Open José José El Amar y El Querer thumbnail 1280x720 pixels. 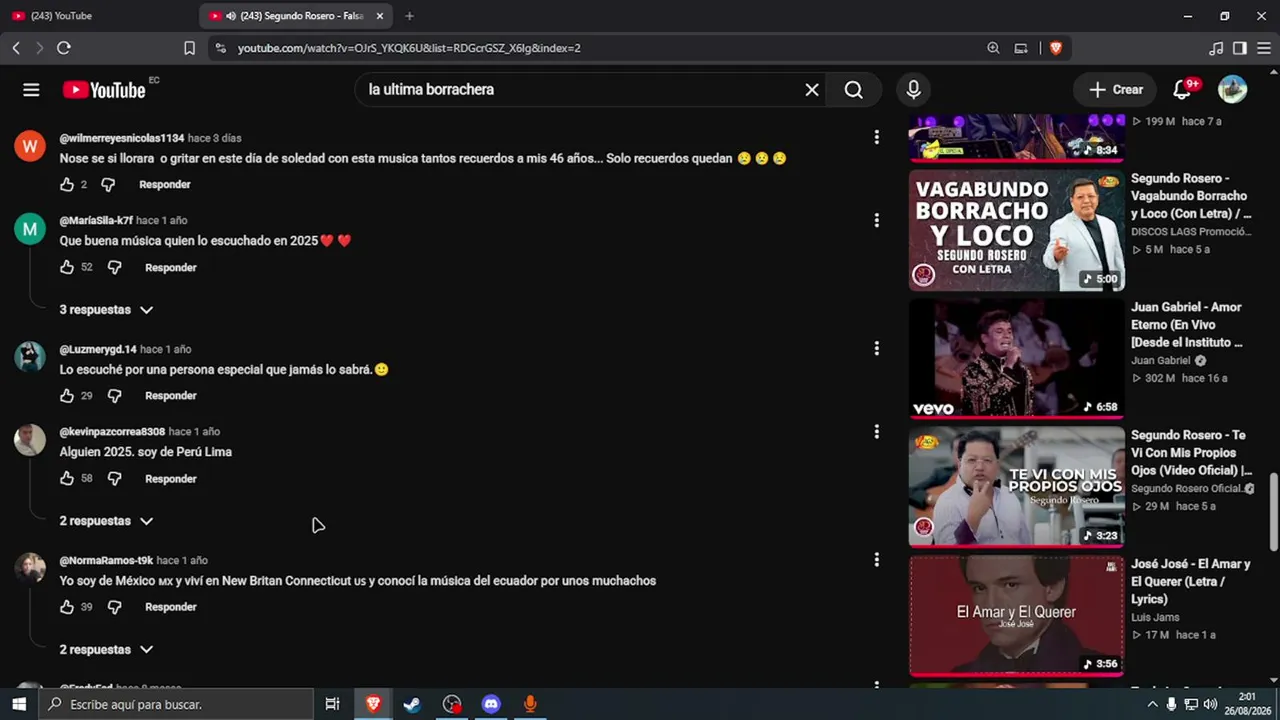click(1016, 616)
